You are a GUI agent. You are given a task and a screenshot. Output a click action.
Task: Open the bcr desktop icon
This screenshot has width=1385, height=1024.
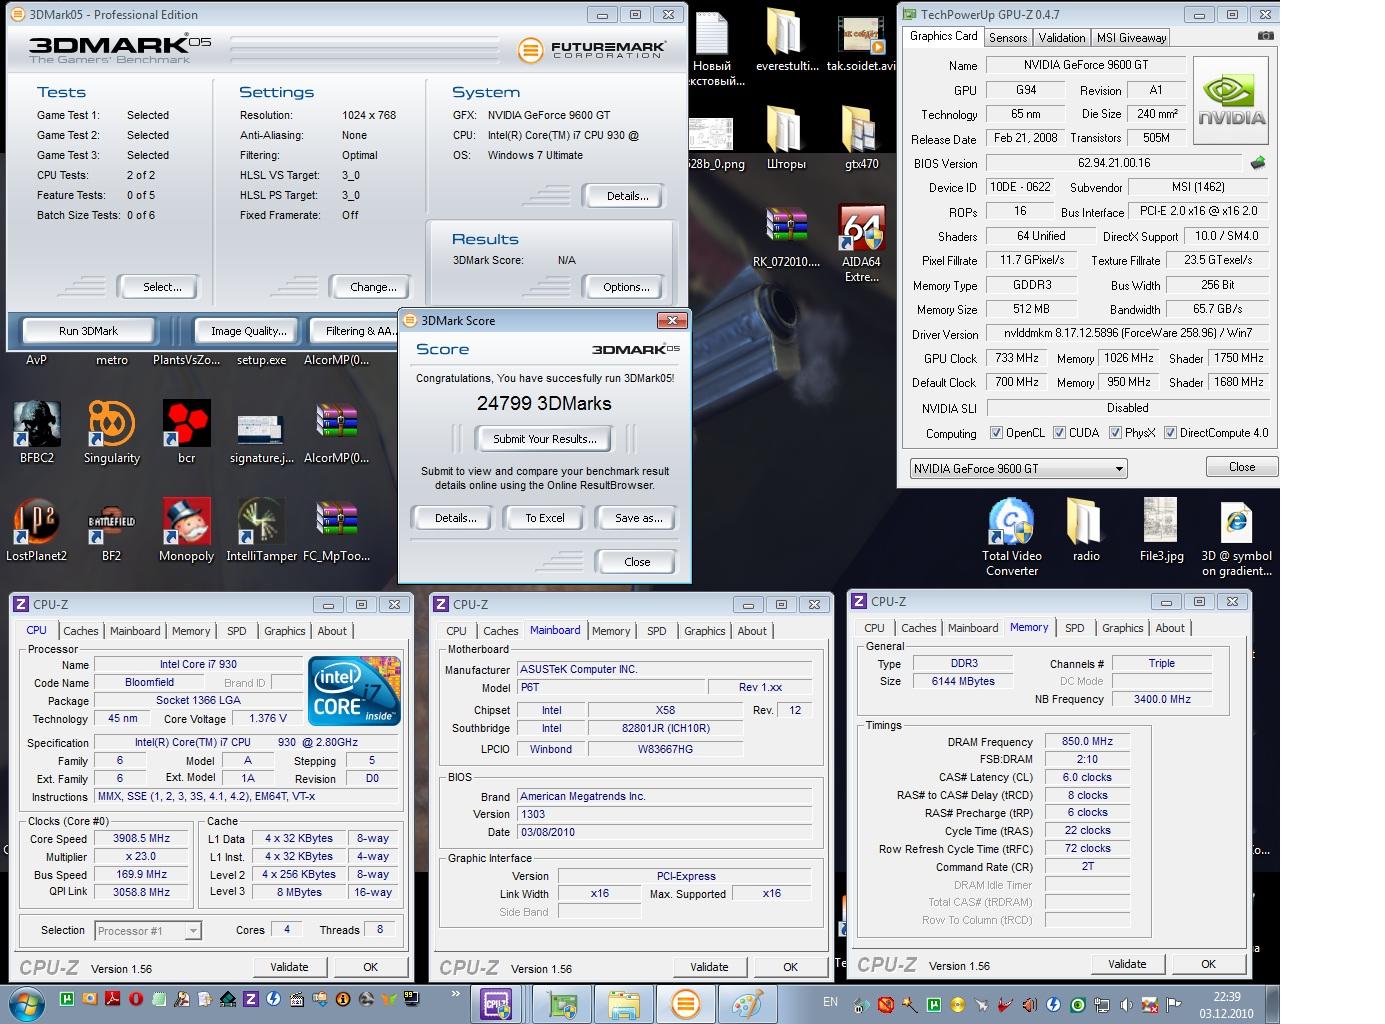187,433
